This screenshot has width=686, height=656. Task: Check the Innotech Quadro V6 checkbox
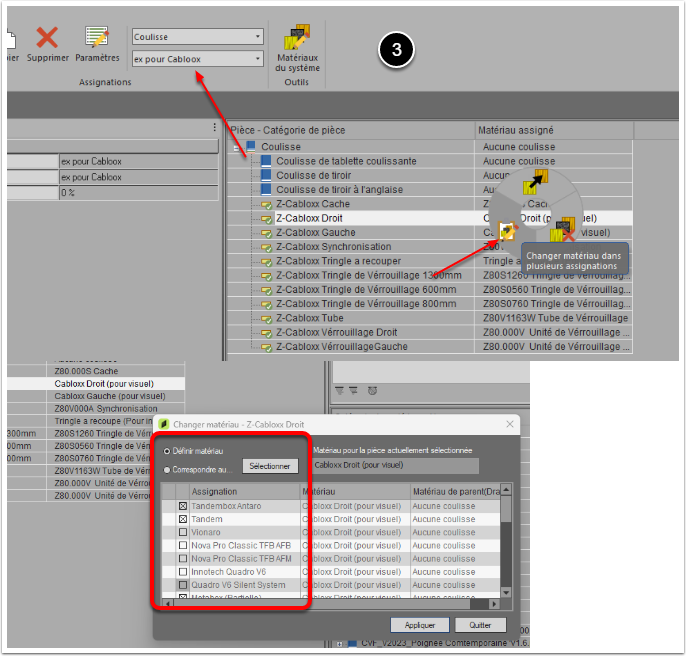tap(183, 572)
